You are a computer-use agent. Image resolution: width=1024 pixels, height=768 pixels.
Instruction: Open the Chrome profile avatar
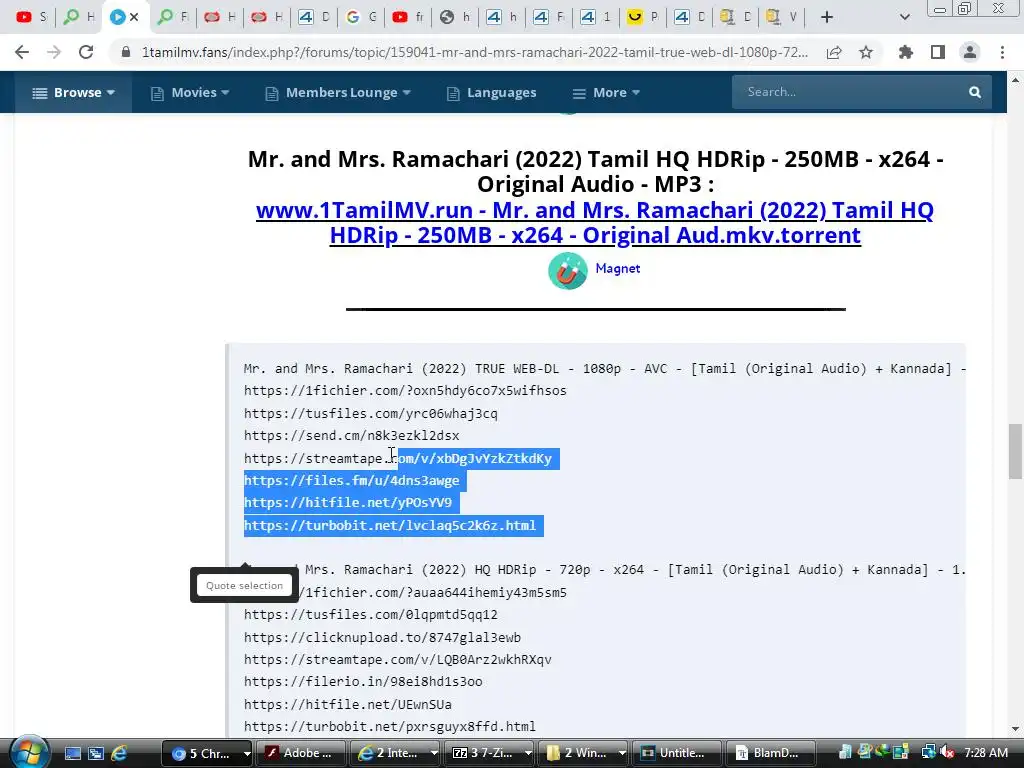coord(970,52)
